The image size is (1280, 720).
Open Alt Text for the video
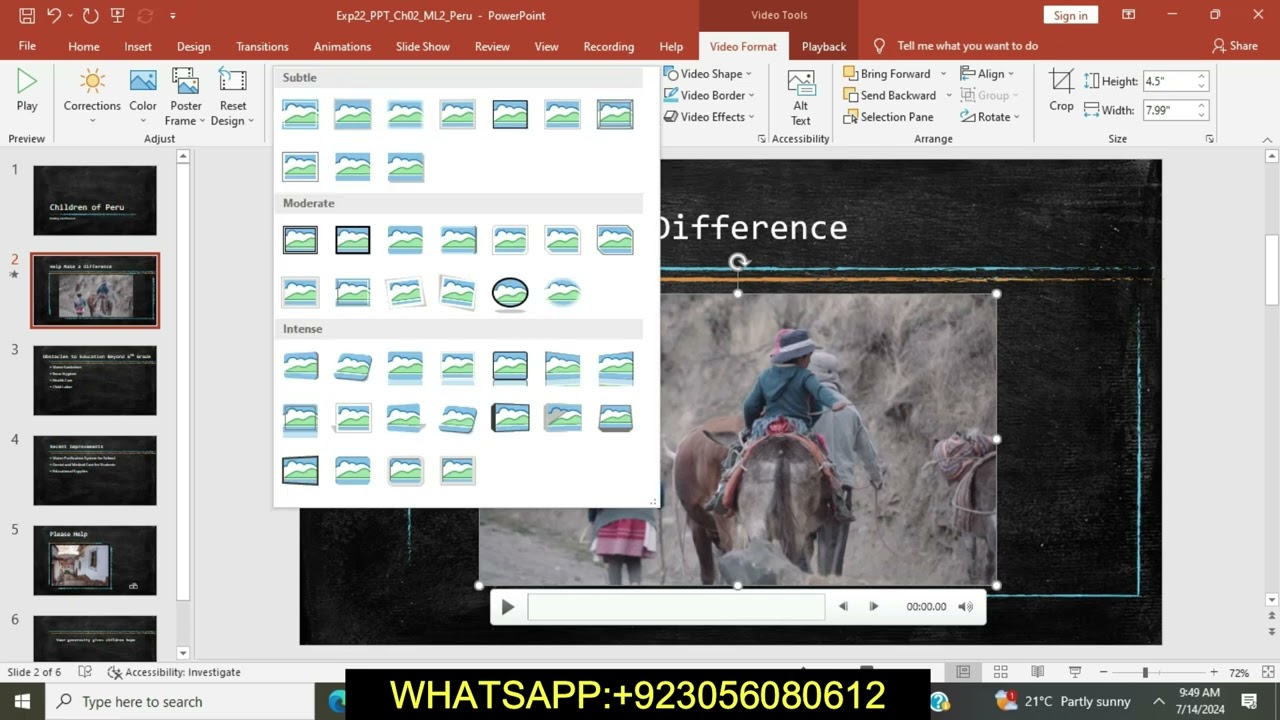pyautogui.click(x=801, y=98)
